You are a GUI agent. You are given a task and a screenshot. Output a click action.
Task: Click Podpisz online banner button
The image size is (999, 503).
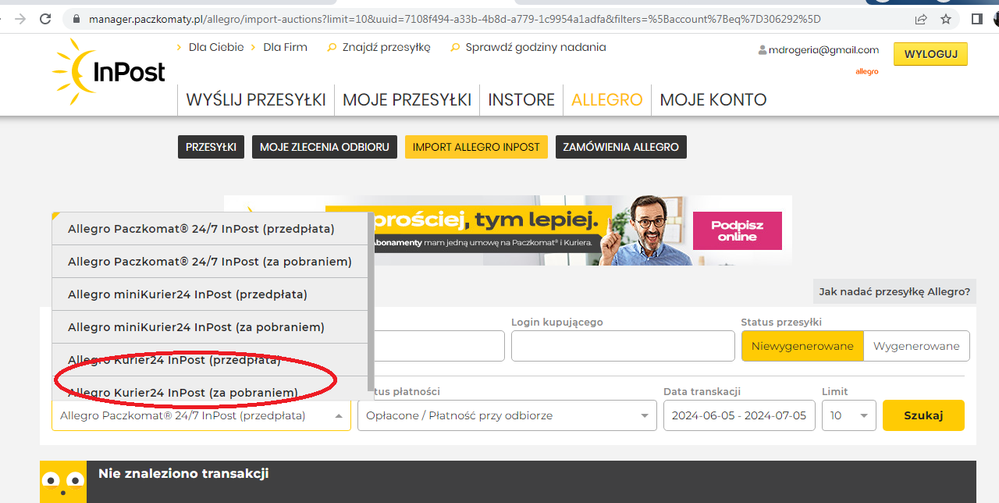(x=737, y=231)
